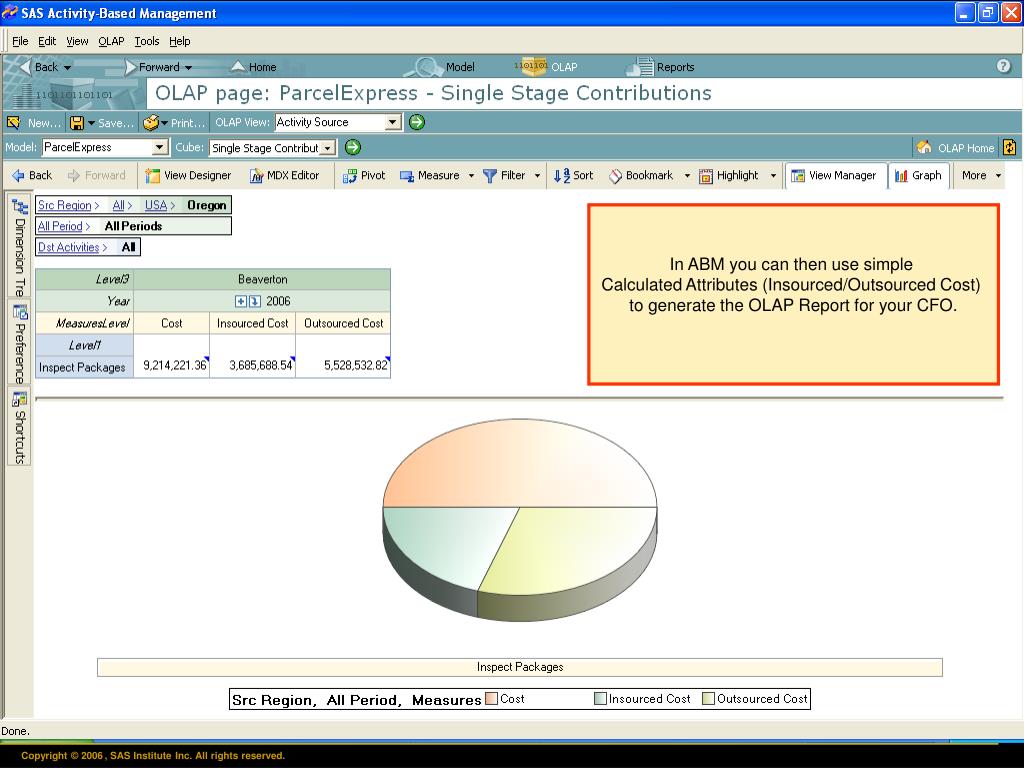Open the File menu
The height and width of the screenshot is (768, 1024).
pyautogui.click(x=20, y=41)
